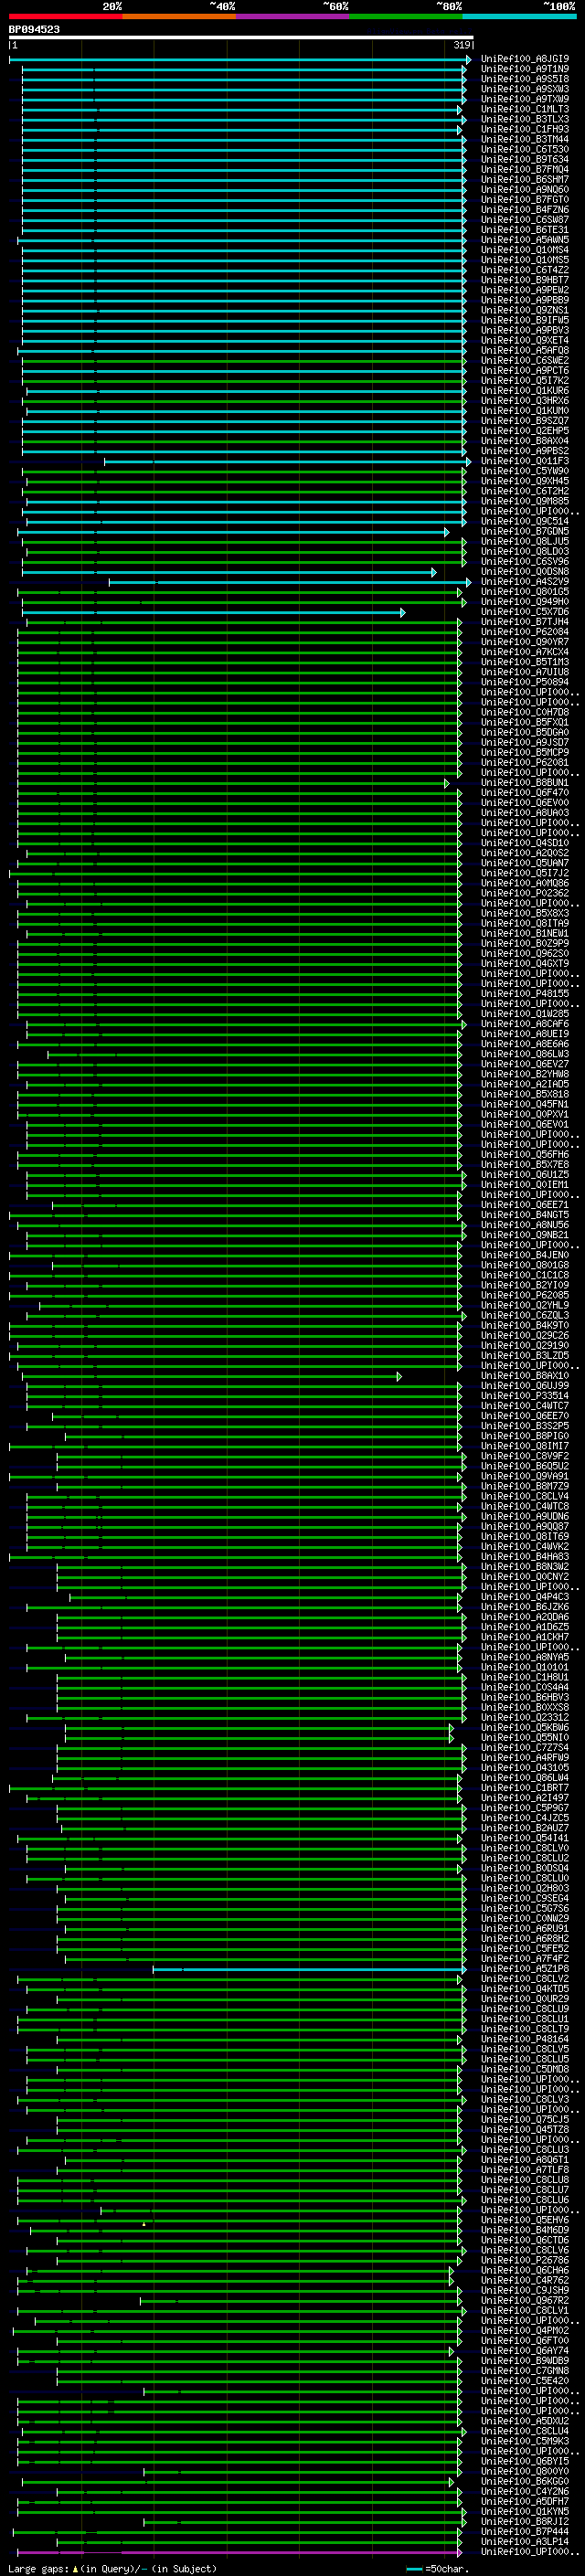Click the BP094523 query label

34,30
